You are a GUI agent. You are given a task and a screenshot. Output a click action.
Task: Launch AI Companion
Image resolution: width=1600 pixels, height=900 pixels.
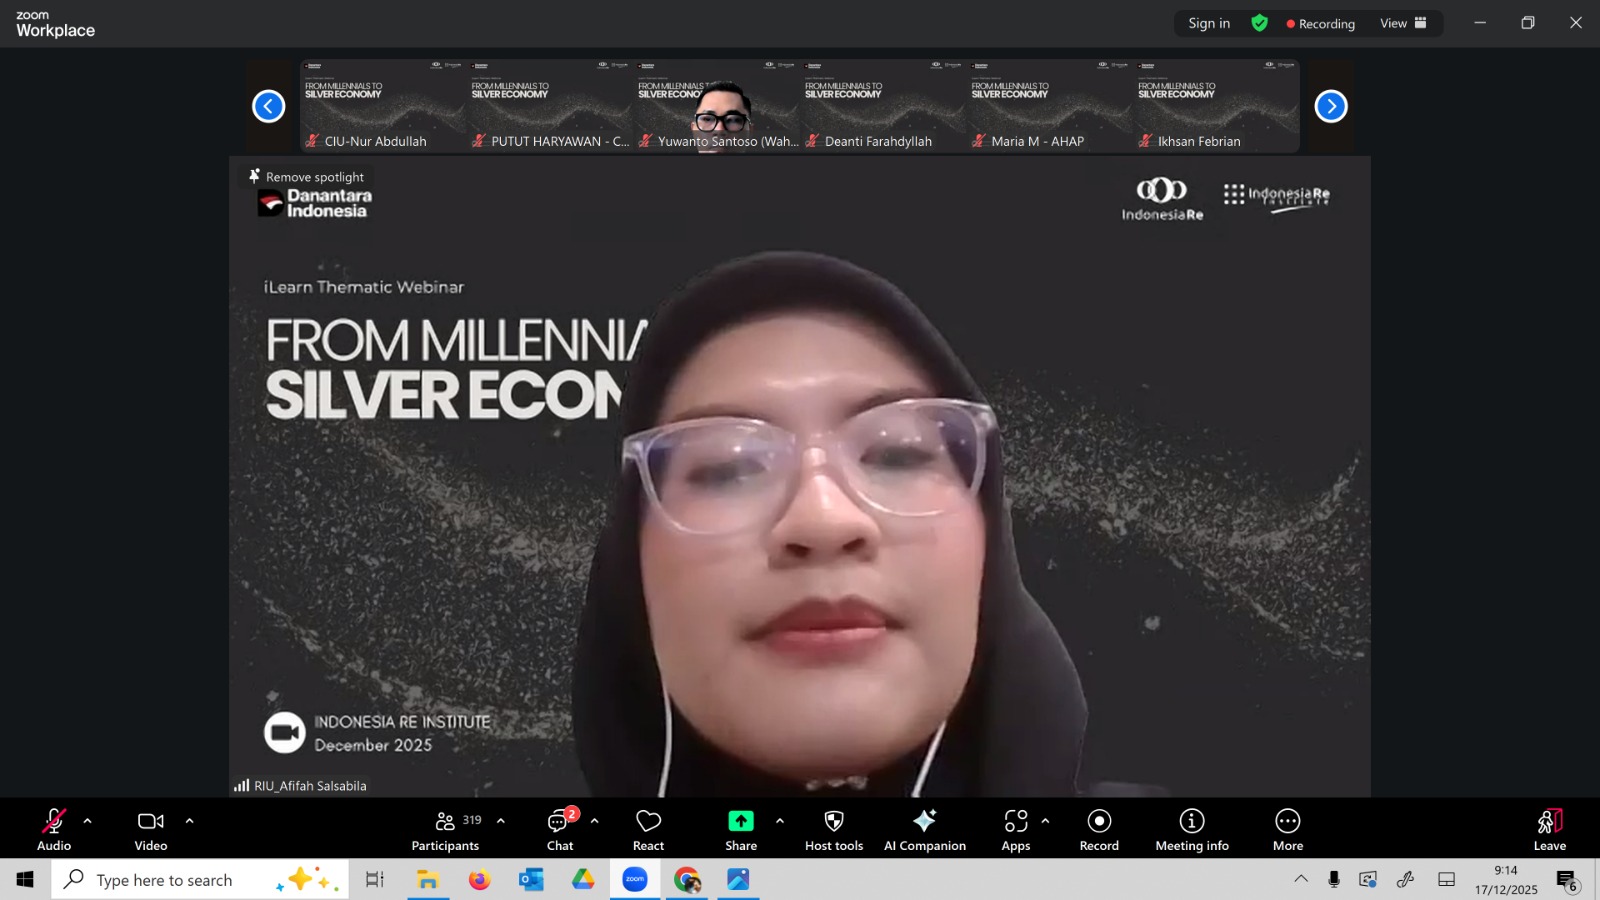click(924, 830)
